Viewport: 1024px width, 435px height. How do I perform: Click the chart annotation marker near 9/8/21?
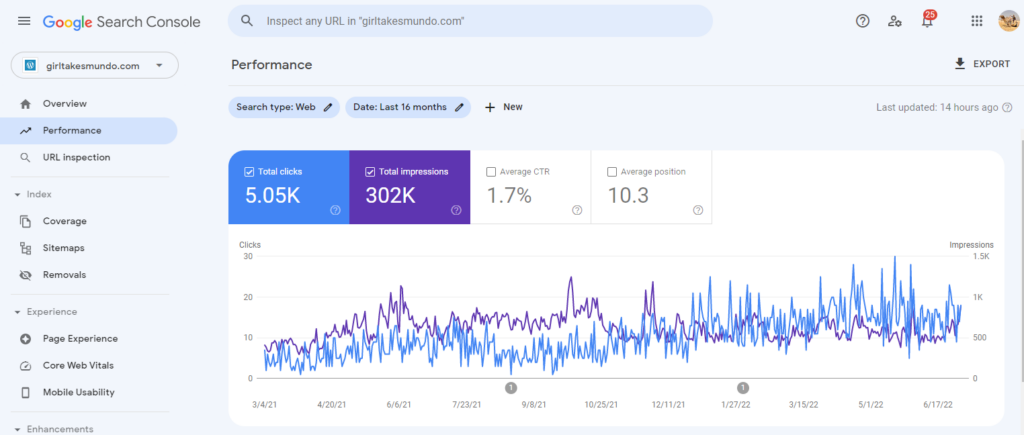point(510,388)
